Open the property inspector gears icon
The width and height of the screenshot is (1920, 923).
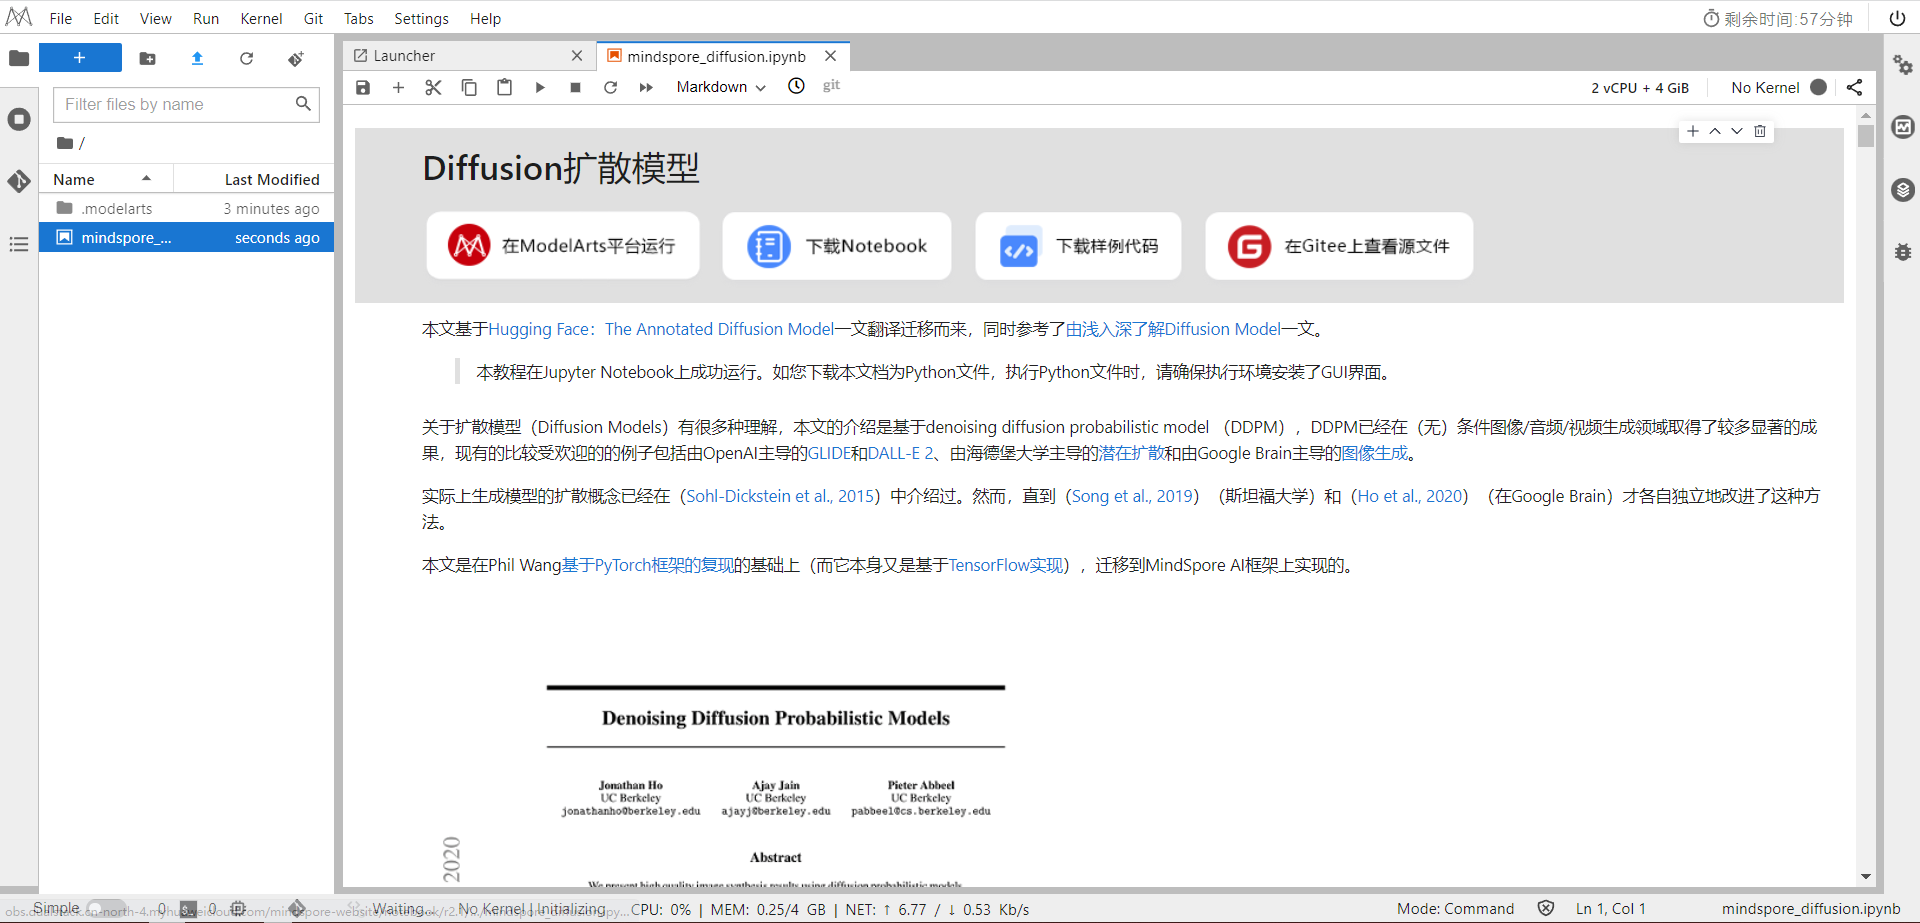(x=1903, y=65)
